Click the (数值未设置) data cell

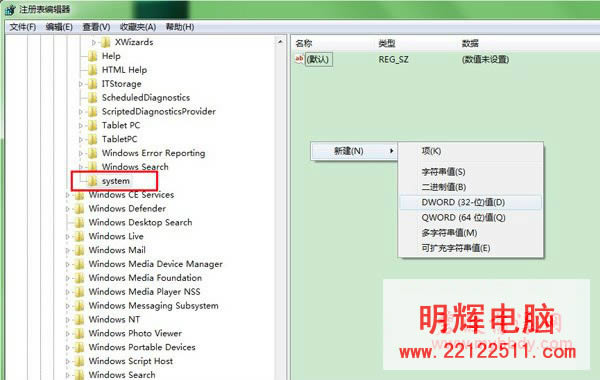pos(485,59)
